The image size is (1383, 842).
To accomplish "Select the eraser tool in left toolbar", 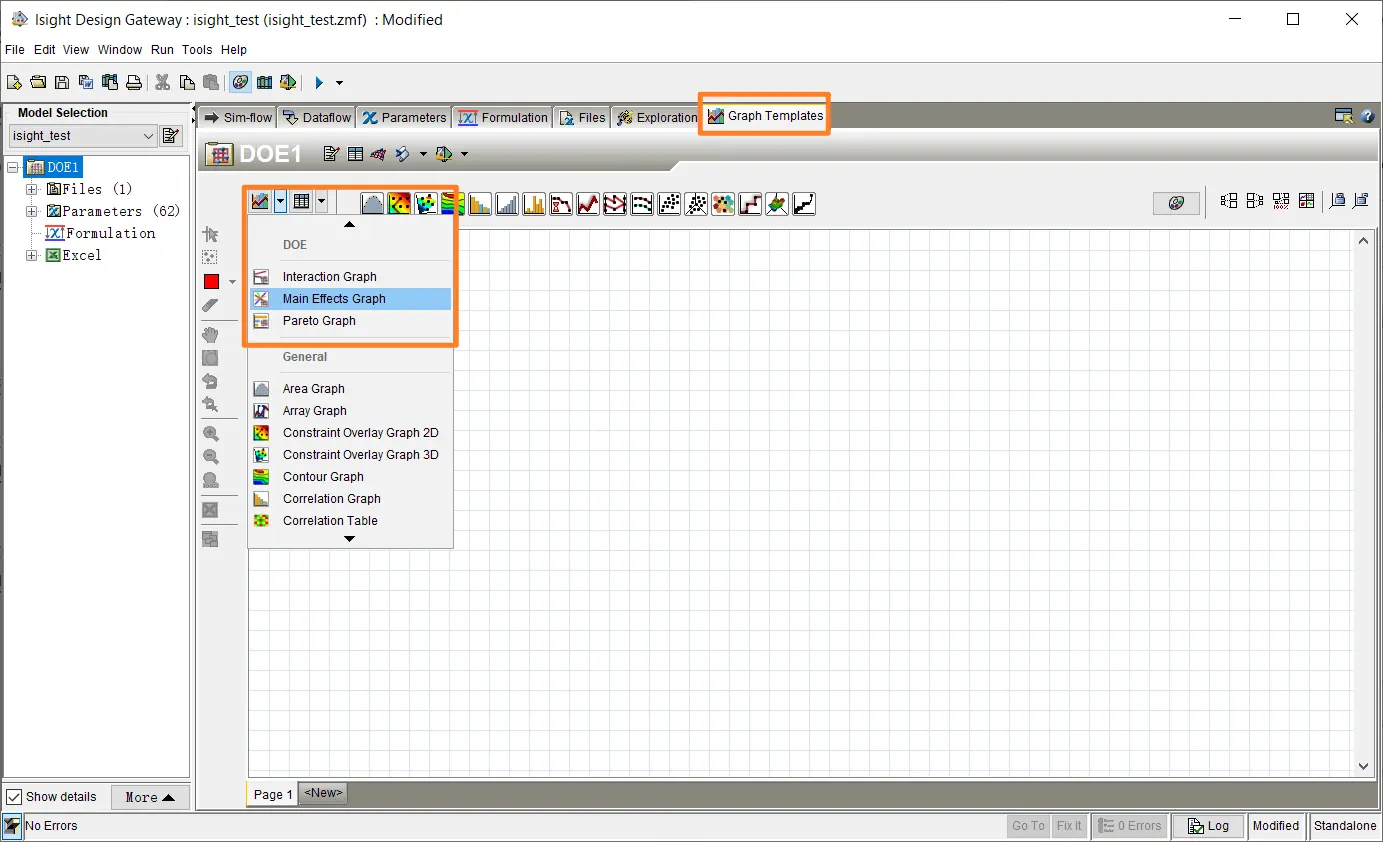I will click(x=210, y=305).
